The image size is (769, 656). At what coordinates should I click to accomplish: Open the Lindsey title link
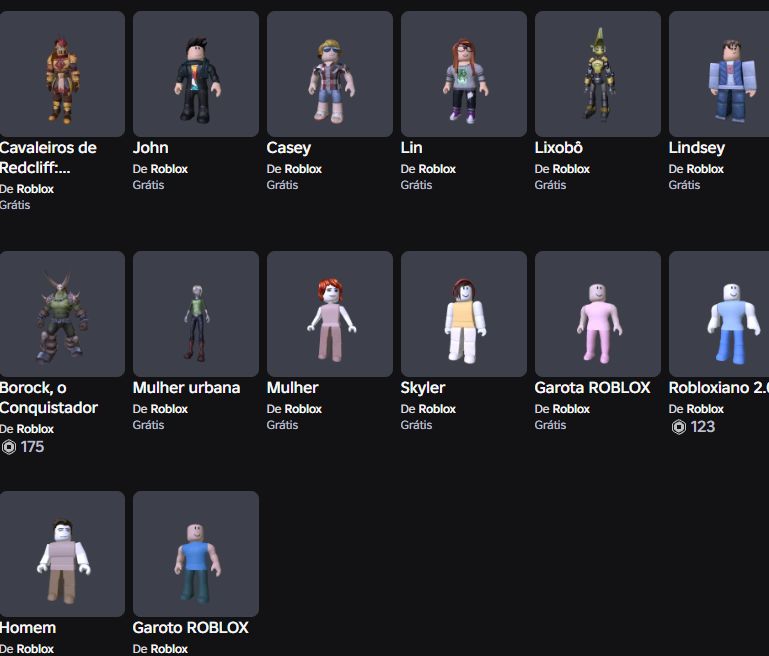click(x=697, y=148)
